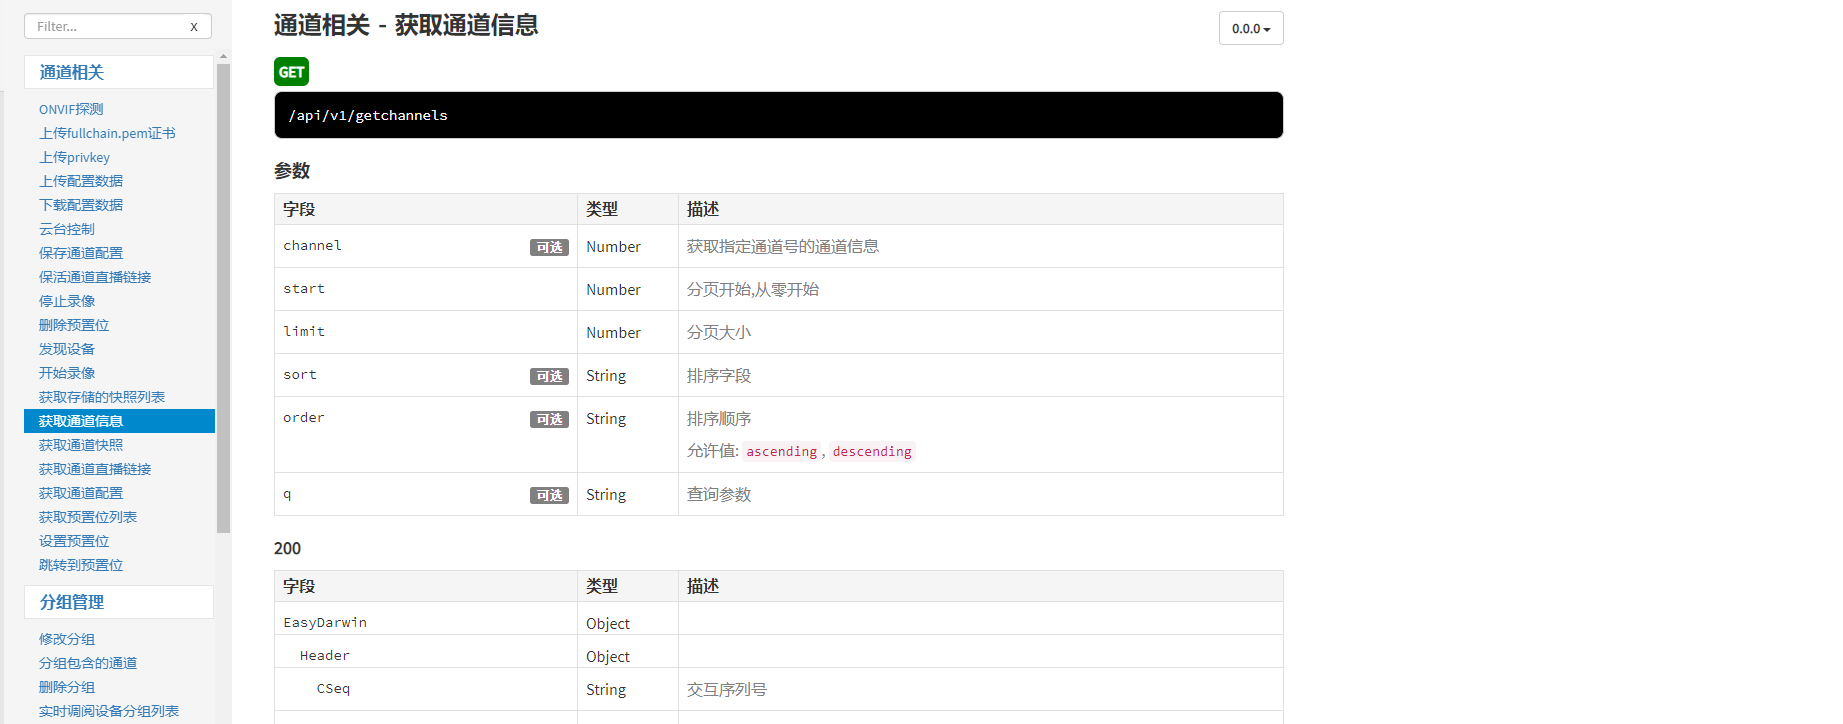Click the green GET method badge
Image resolution: width=1843 pixels, height=724 pixels.
pyautogui.click(x=291, y=72)
